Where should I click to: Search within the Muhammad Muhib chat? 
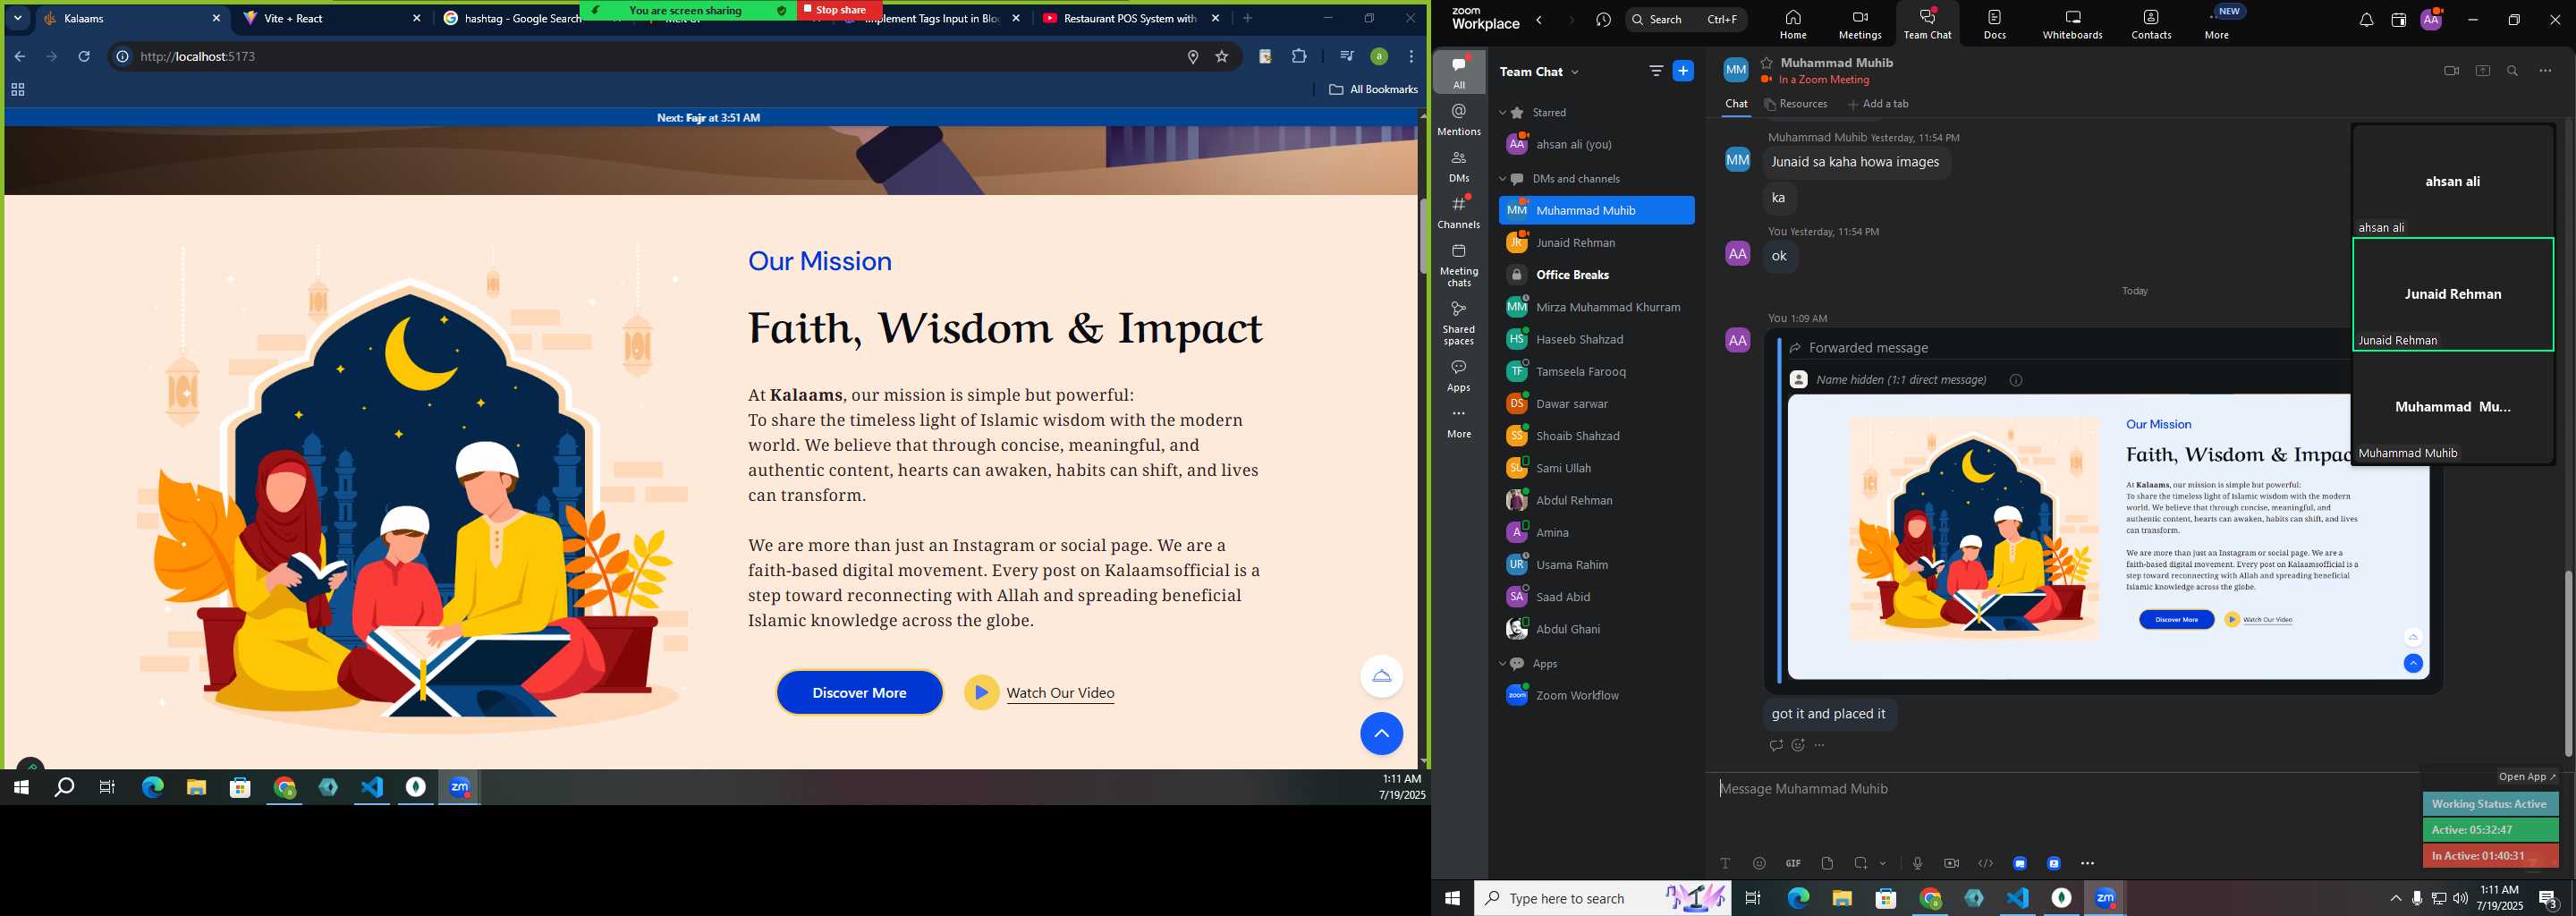pyautogui.click(x=2513, y=71)
